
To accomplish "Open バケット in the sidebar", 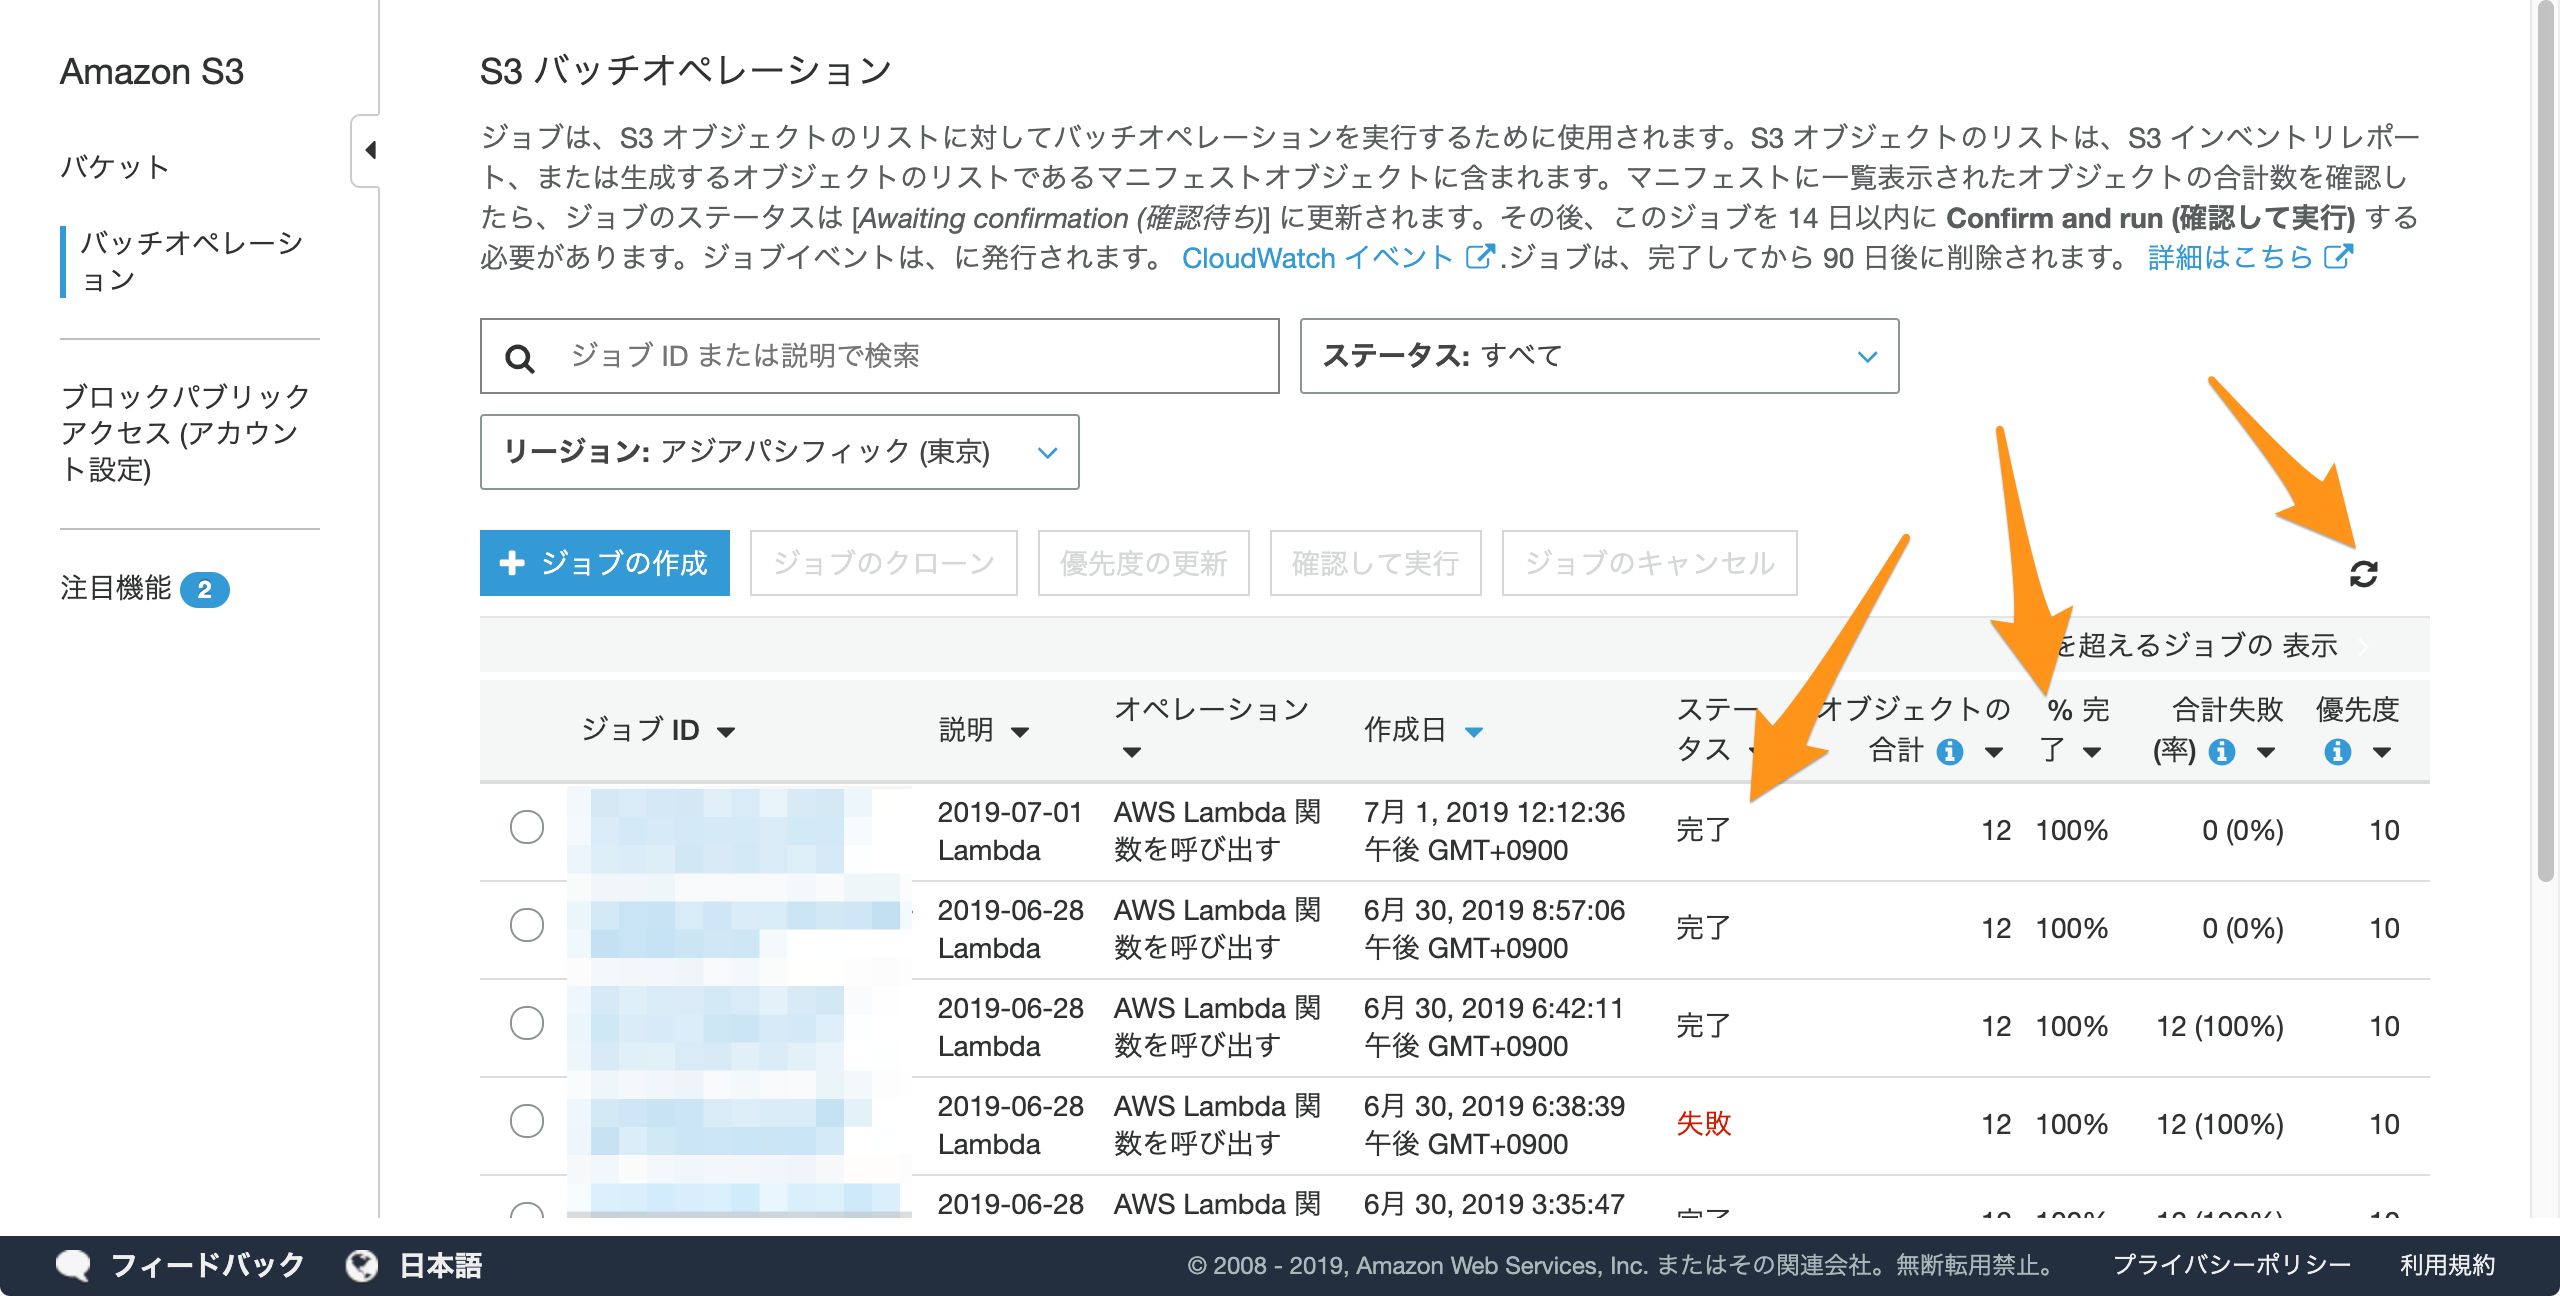I will 115,166.
